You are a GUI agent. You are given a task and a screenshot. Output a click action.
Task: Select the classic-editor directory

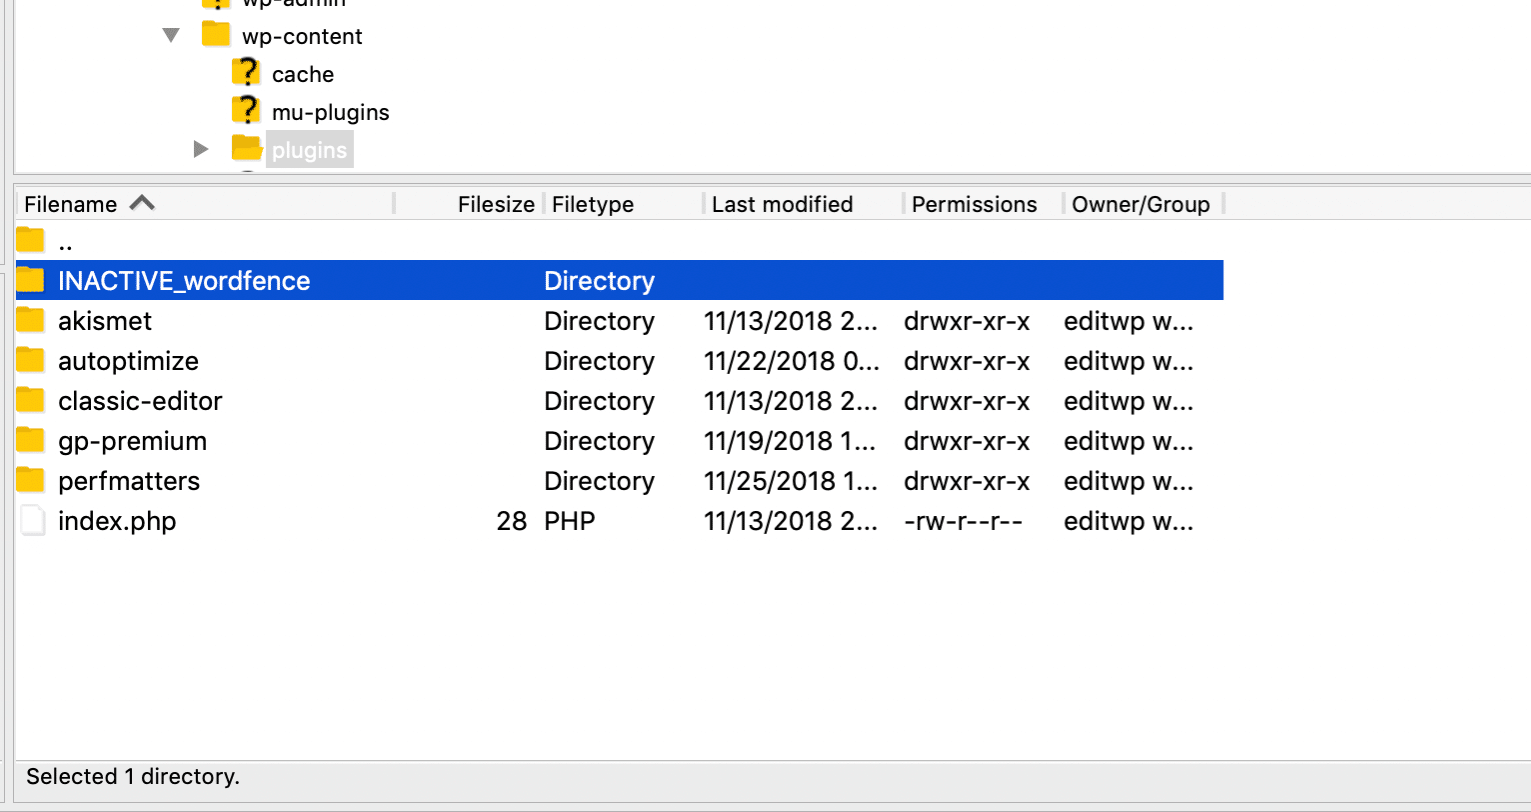click(139, 400)
